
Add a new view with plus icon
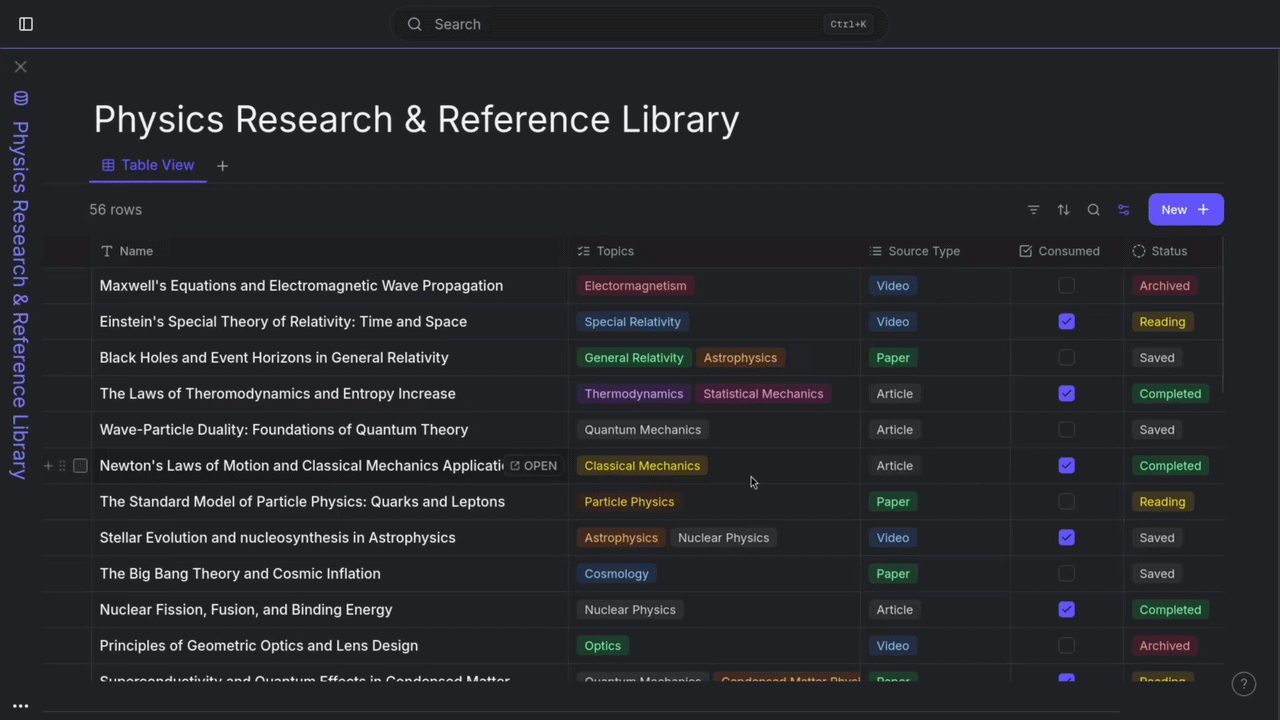coord(222,166)
